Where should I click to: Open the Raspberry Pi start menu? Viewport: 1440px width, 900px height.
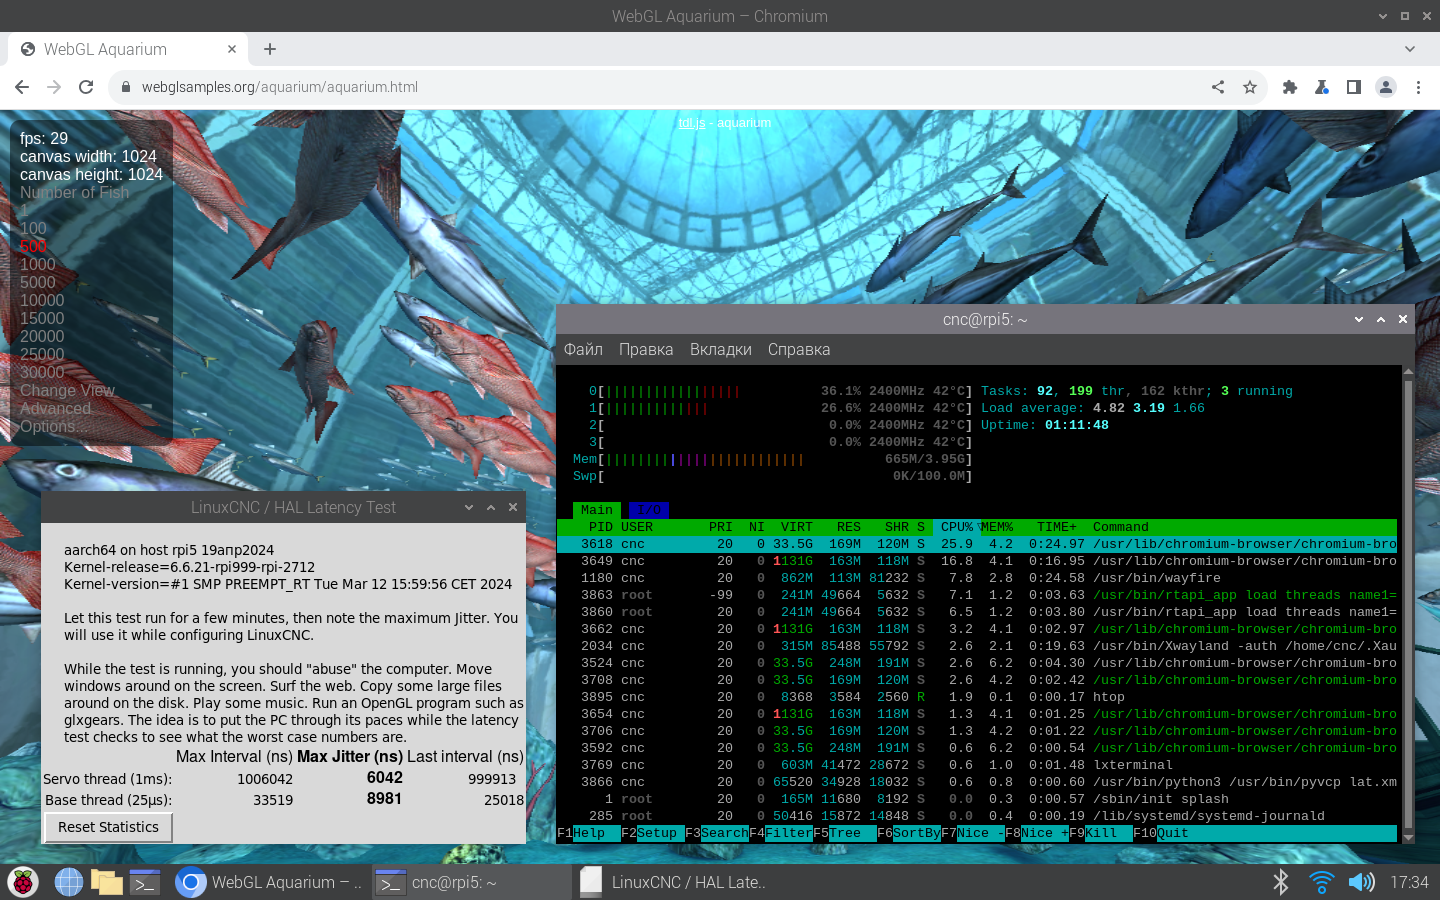click(x=23, y=882)
